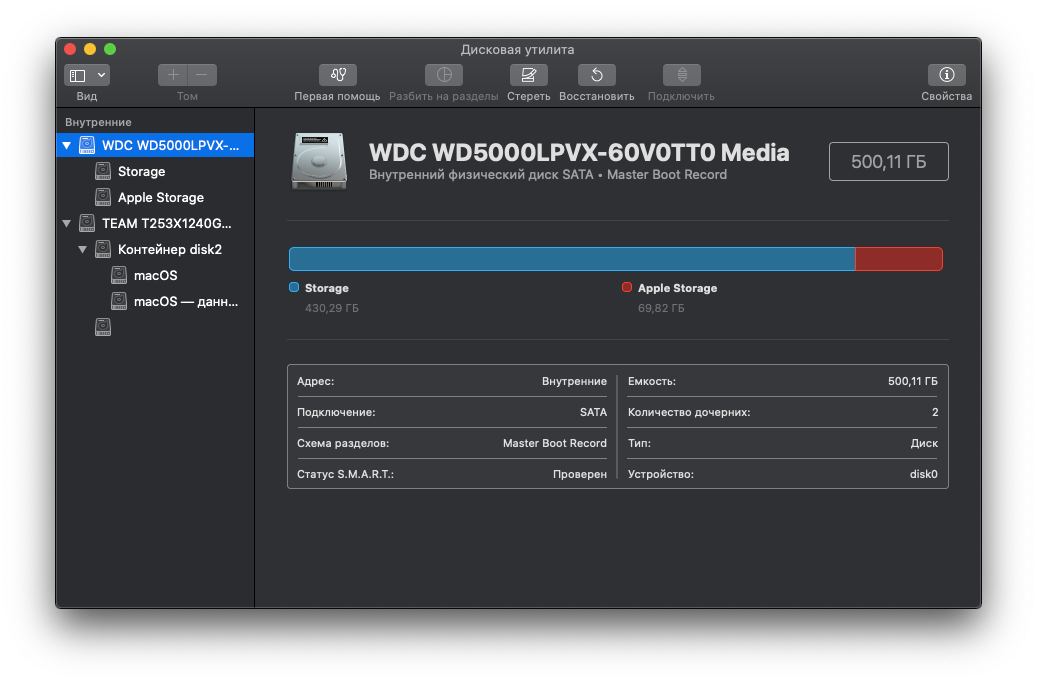
Task: Click the TEAM disk drive icon
Action: 87,224
